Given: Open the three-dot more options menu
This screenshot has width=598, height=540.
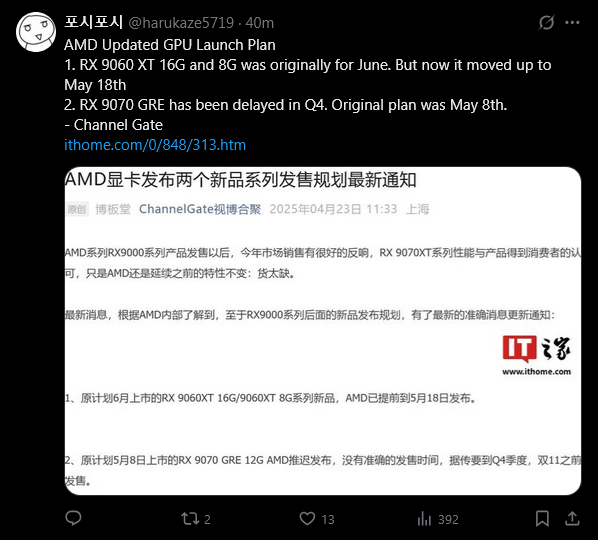Looking at the screenshot, I should 572,22.
